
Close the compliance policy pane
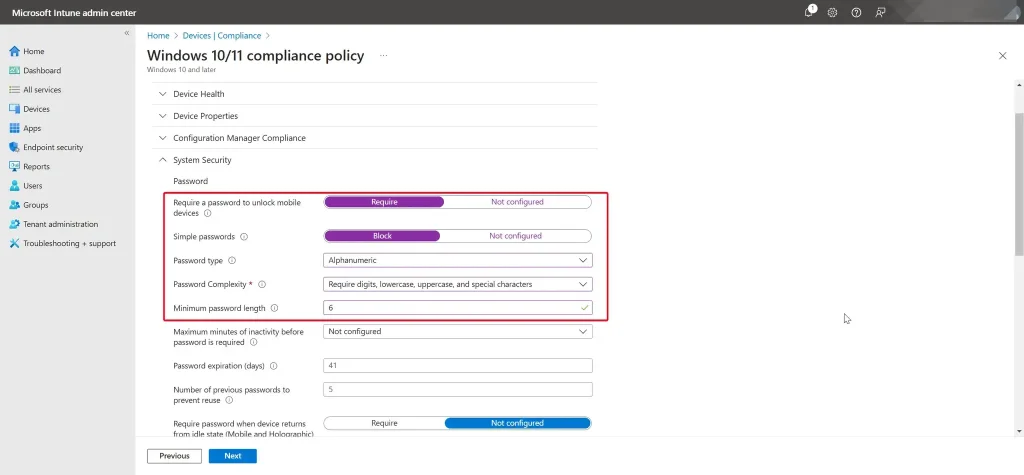1002,56
